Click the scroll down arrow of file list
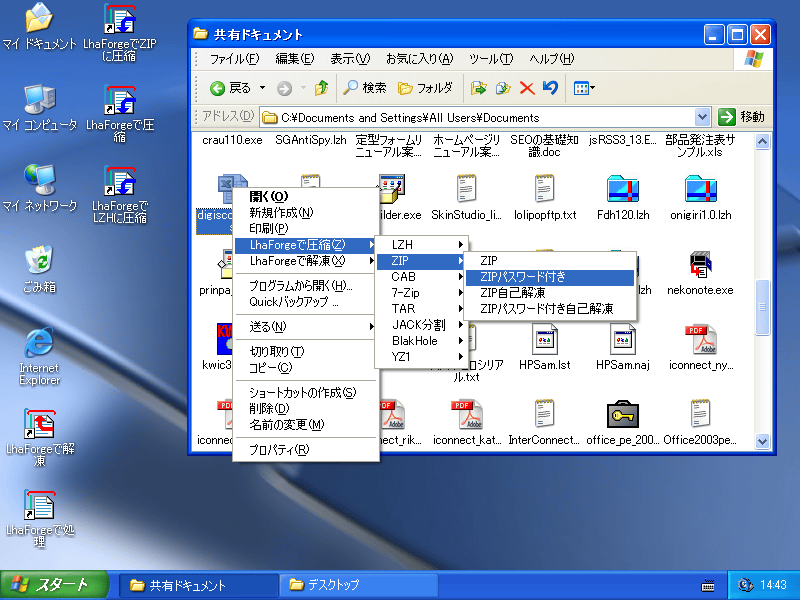This screenshot has height=600, width=800. coord(762,441)
